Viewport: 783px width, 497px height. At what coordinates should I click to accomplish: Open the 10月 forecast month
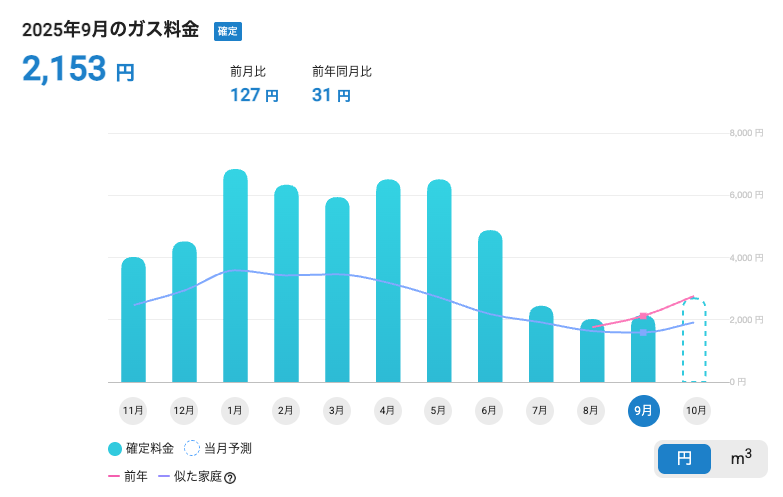pyautogui.click(x=694, y=410)
